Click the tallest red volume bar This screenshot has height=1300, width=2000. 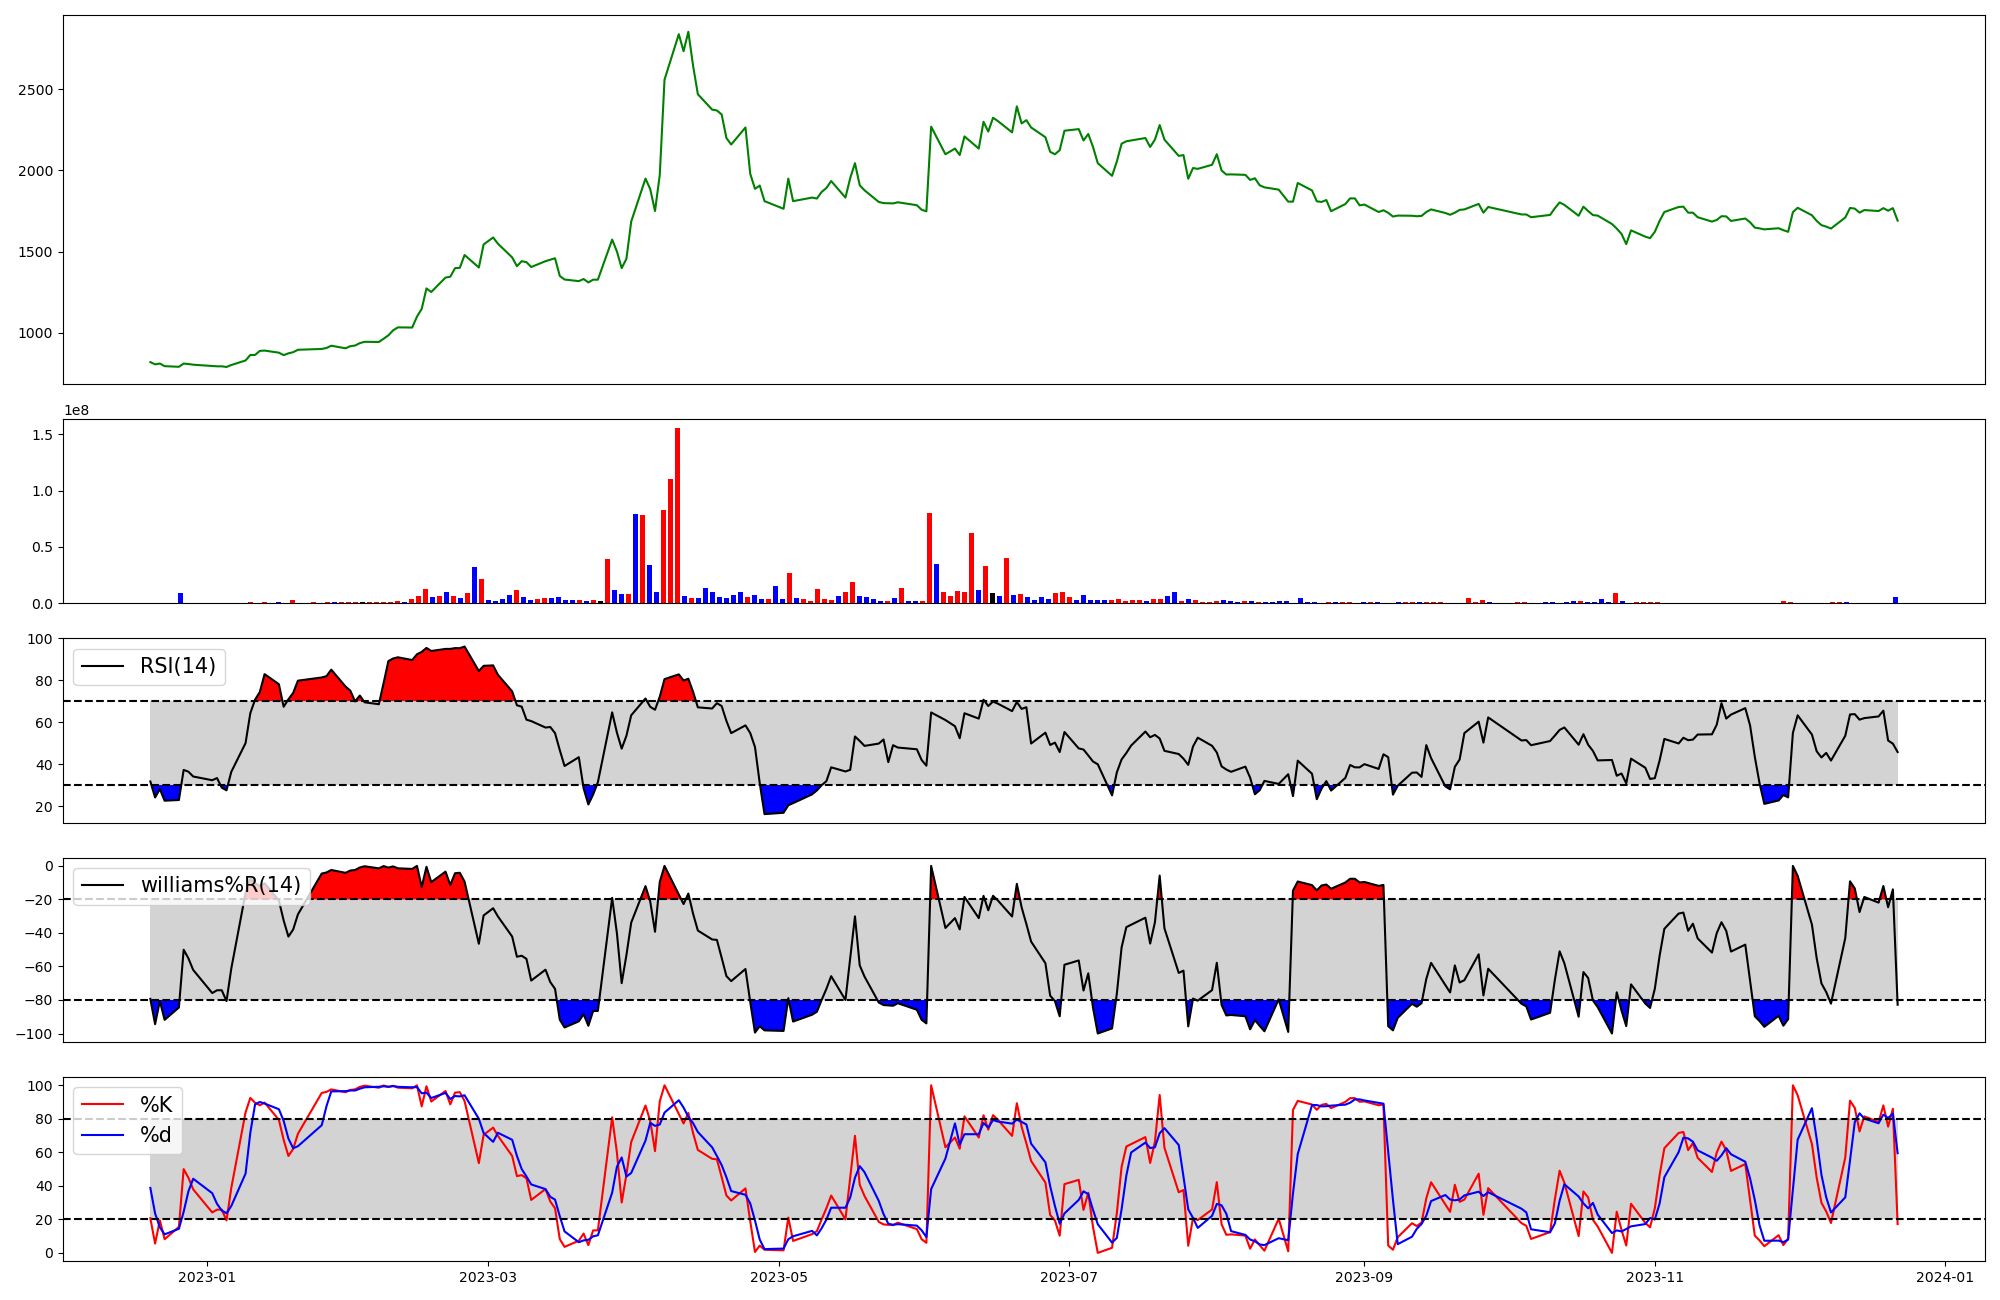(x=677, y=515)
